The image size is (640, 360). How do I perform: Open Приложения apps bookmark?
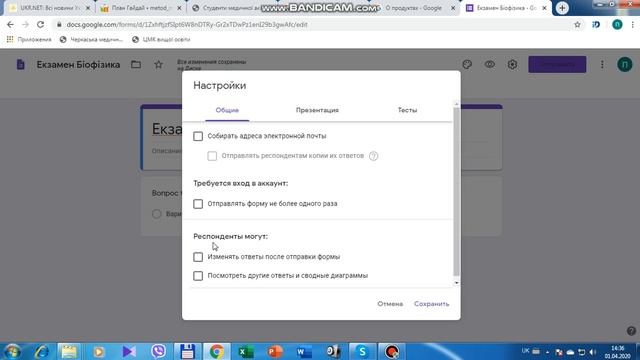tap(29, 40)
